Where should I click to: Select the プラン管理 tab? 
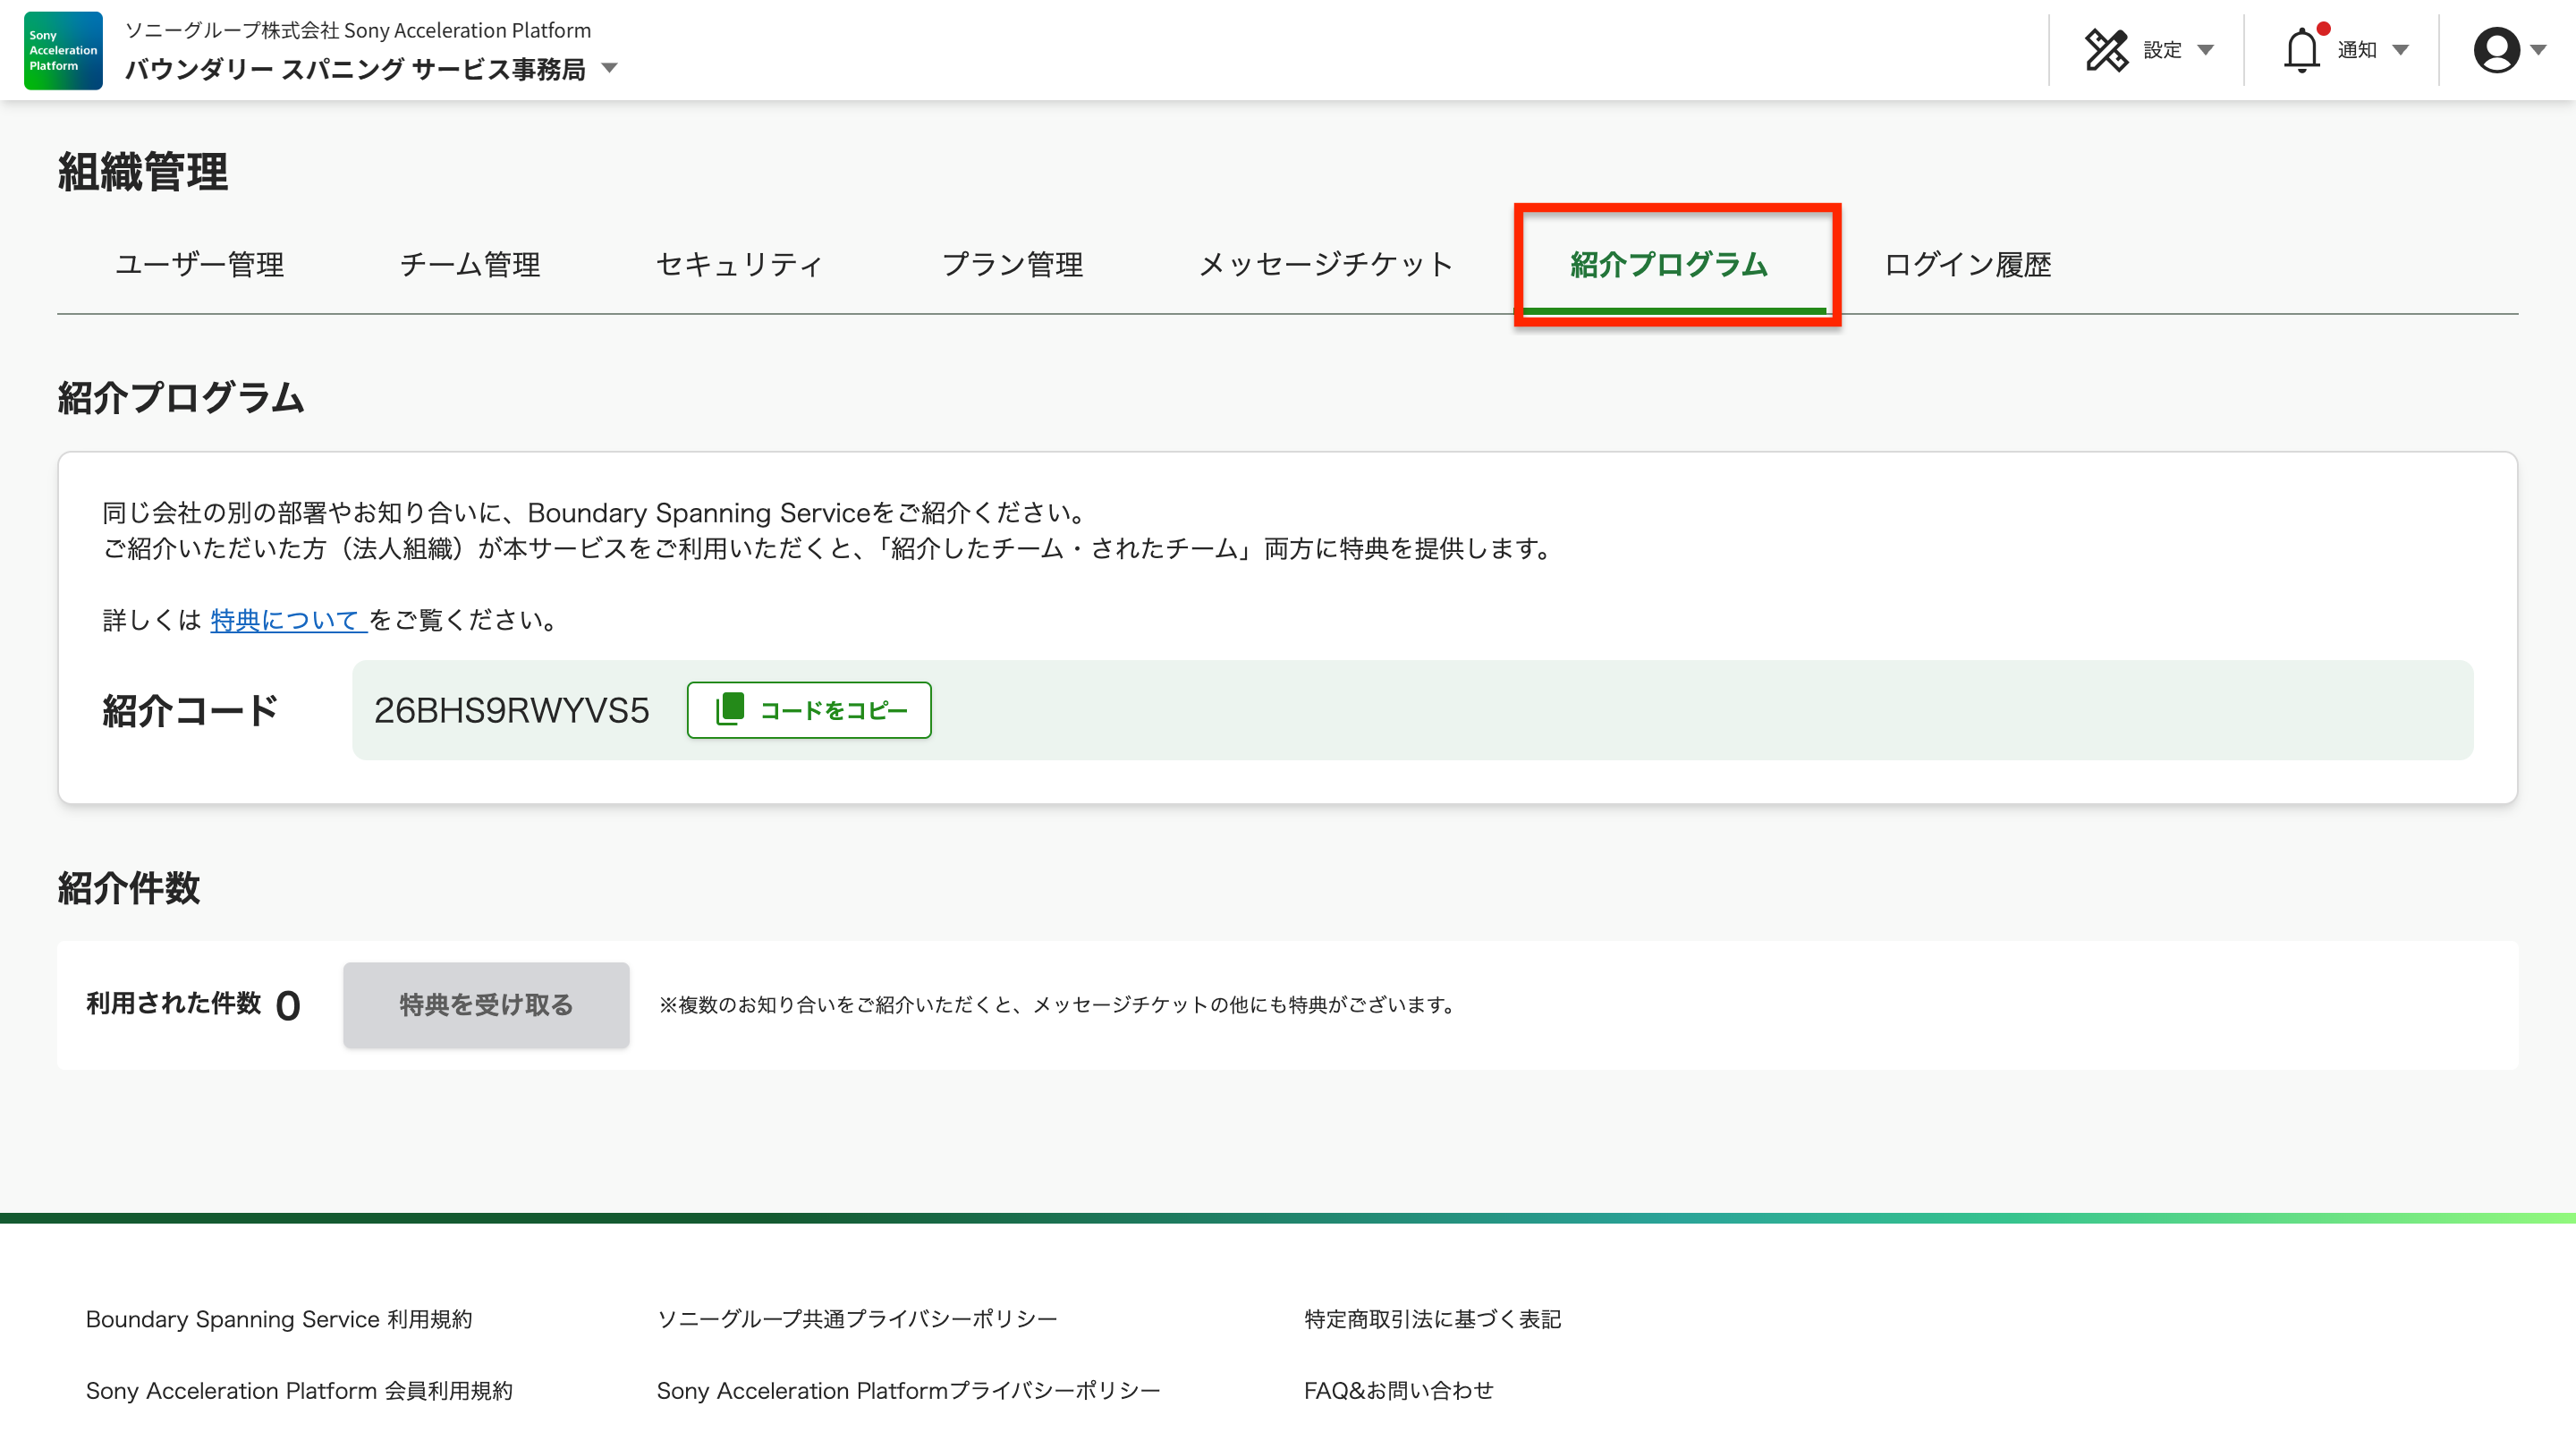click(1012, 264)
